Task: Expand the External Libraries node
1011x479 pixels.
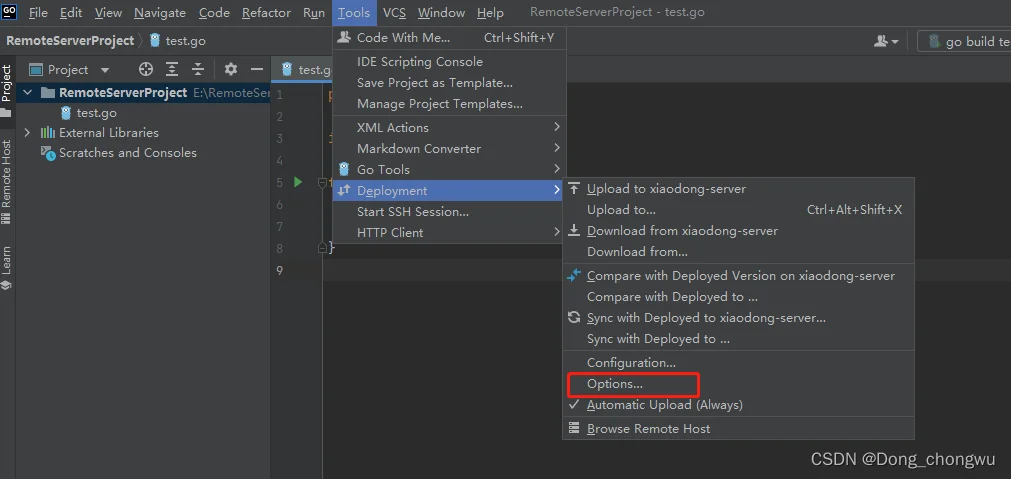Action: coord(27,132)
